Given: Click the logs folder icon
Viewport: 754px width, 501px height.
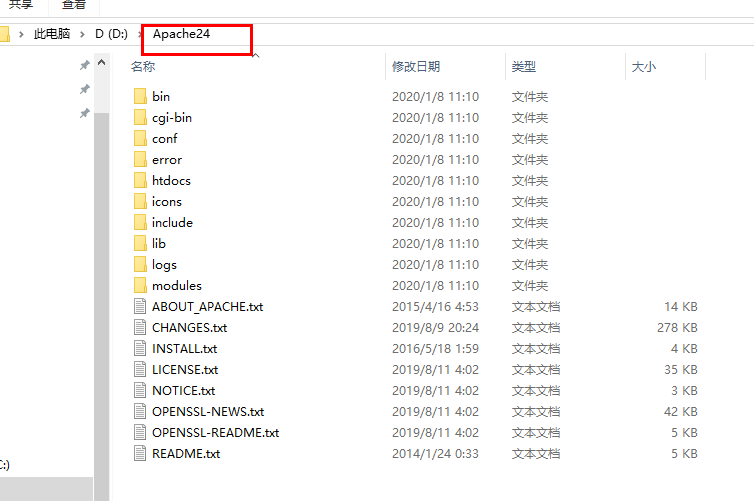Looking at the screenshot, I should coord(140,264).
